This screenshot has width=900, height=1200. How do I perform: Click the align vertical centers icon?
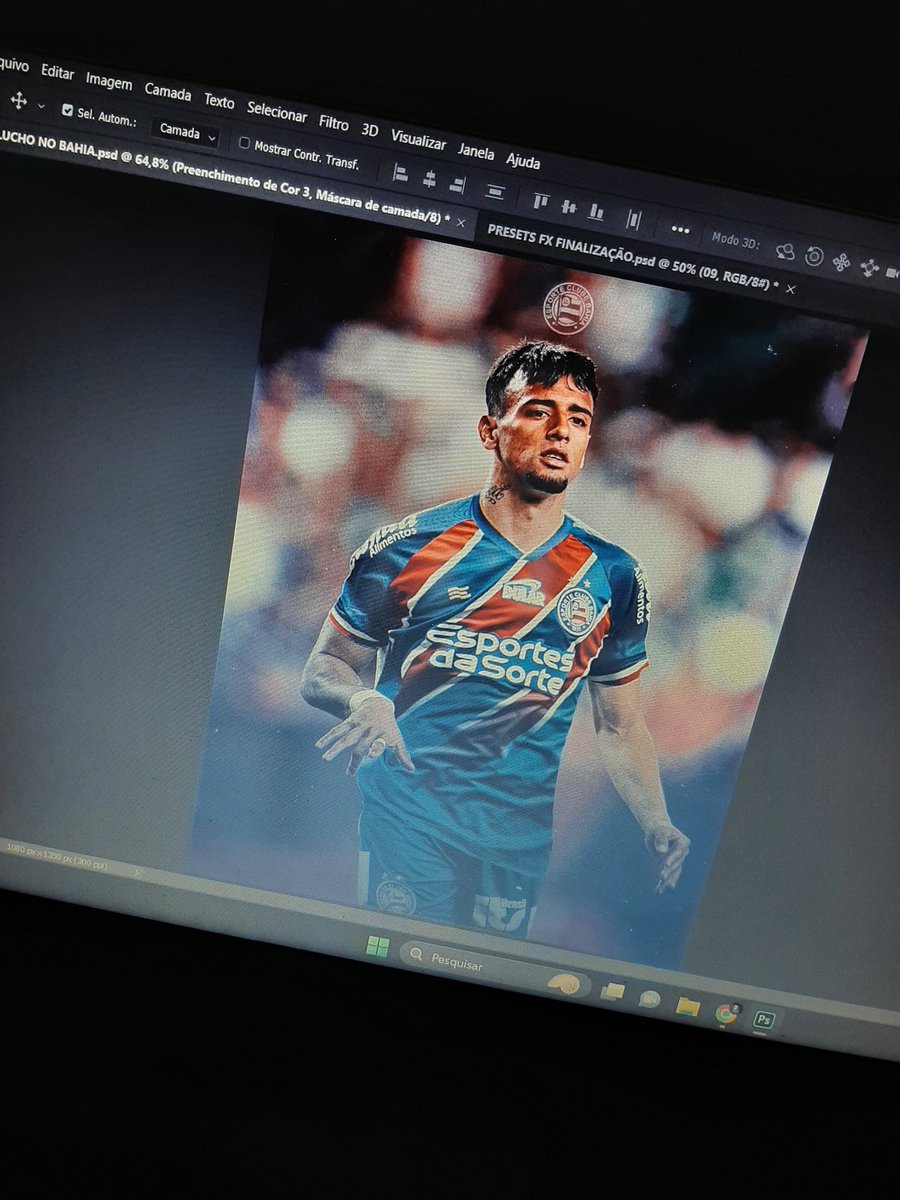[x=568, y=207]
